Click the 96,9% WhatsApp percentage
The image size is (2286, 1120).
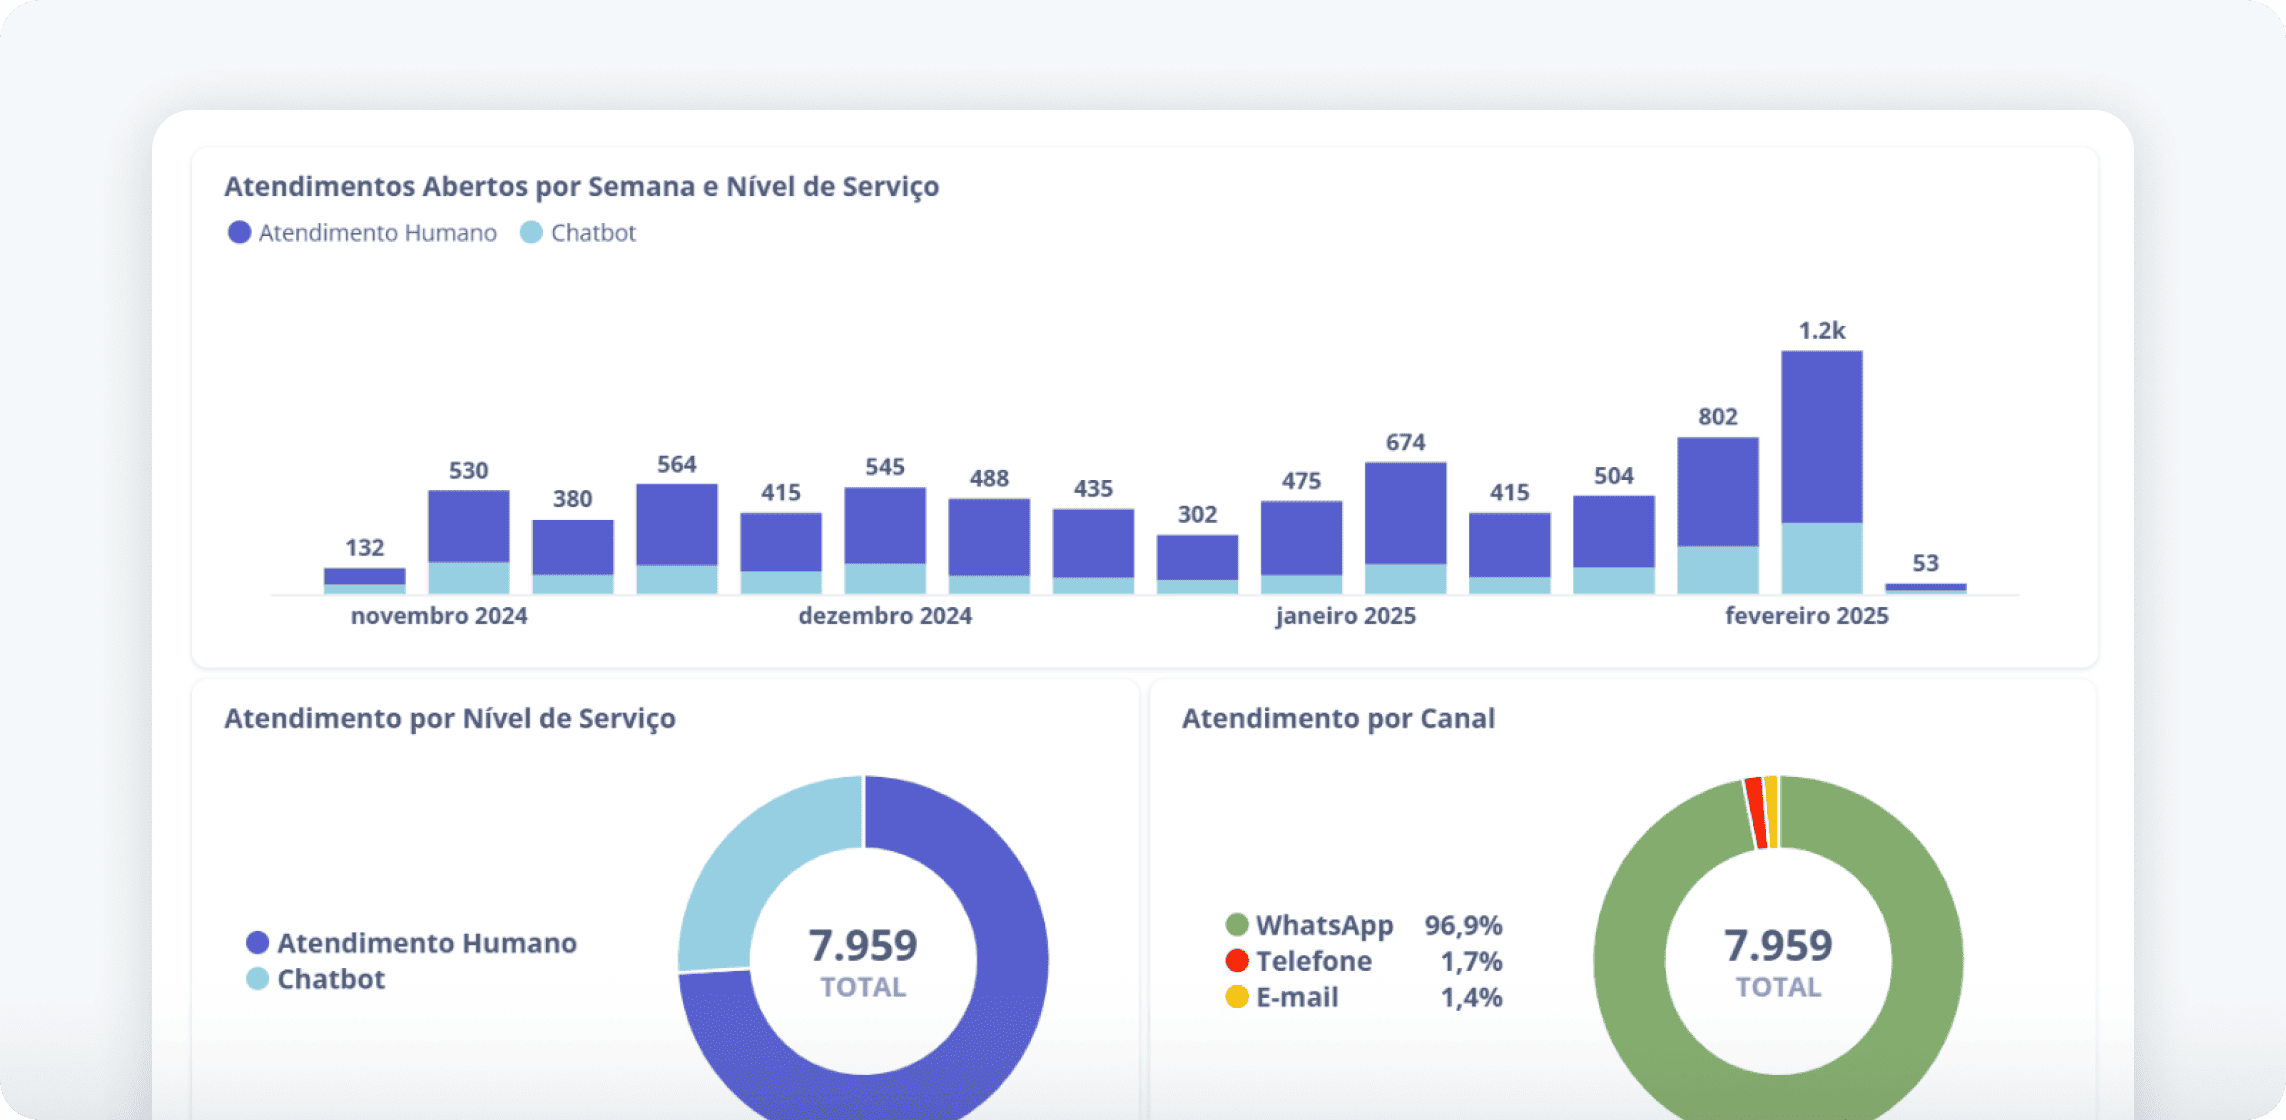point(1463,926)
